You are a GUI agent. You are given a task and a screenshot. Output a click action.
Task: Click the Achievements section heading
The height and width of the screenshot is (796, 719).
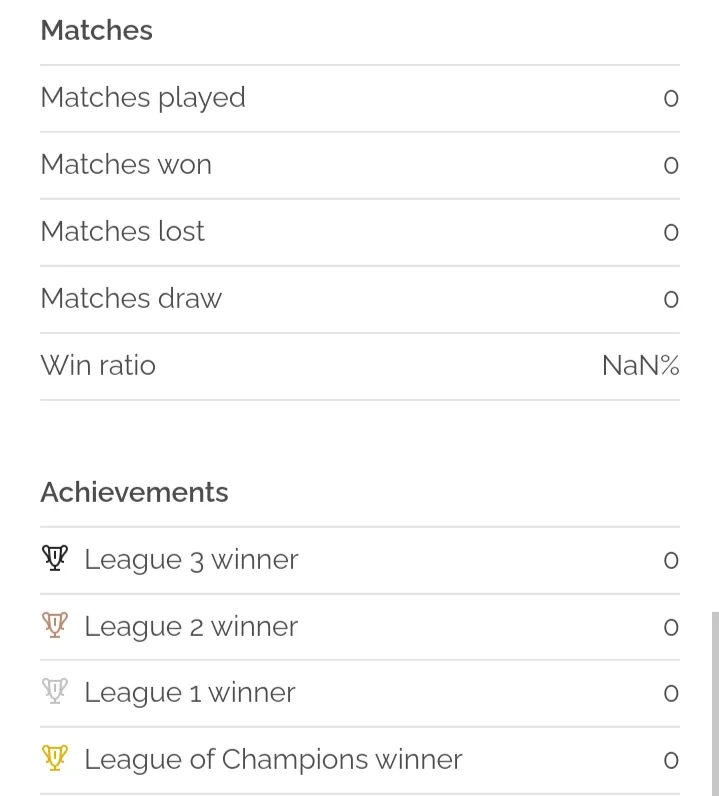tap(135, 492)
